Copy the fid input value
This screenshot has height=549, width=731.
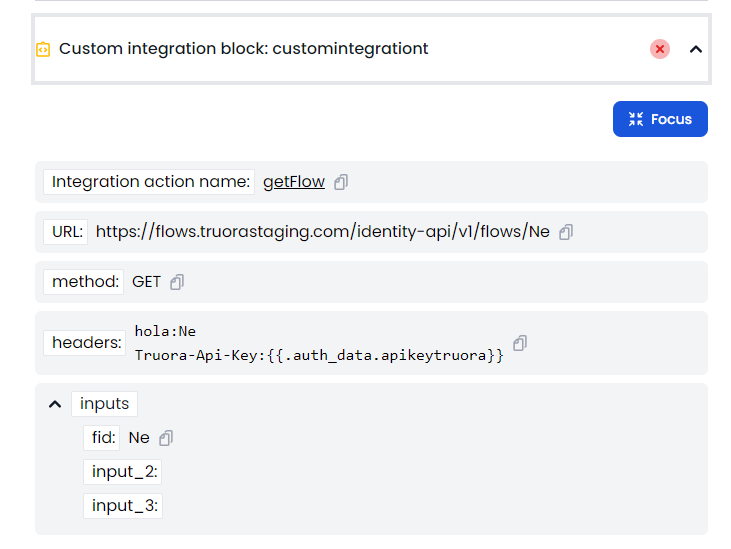tap(166, 438)
